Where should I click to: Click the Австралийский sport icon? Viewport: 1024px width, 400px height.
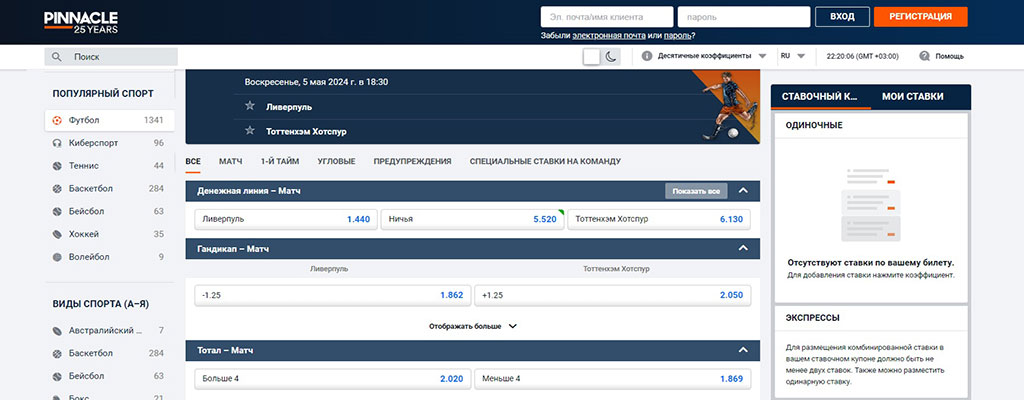tap(57, 331)
